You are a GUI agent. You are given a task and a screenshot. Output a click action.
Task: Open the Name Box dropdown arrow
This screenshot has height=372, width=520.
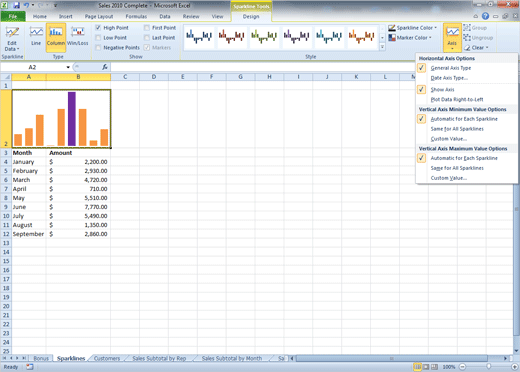click(x=68, y=67)
